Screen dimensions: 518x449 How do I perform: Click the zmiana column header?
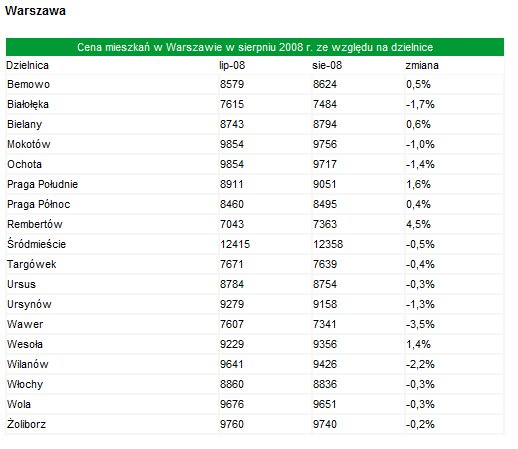(x=422, y=65)
